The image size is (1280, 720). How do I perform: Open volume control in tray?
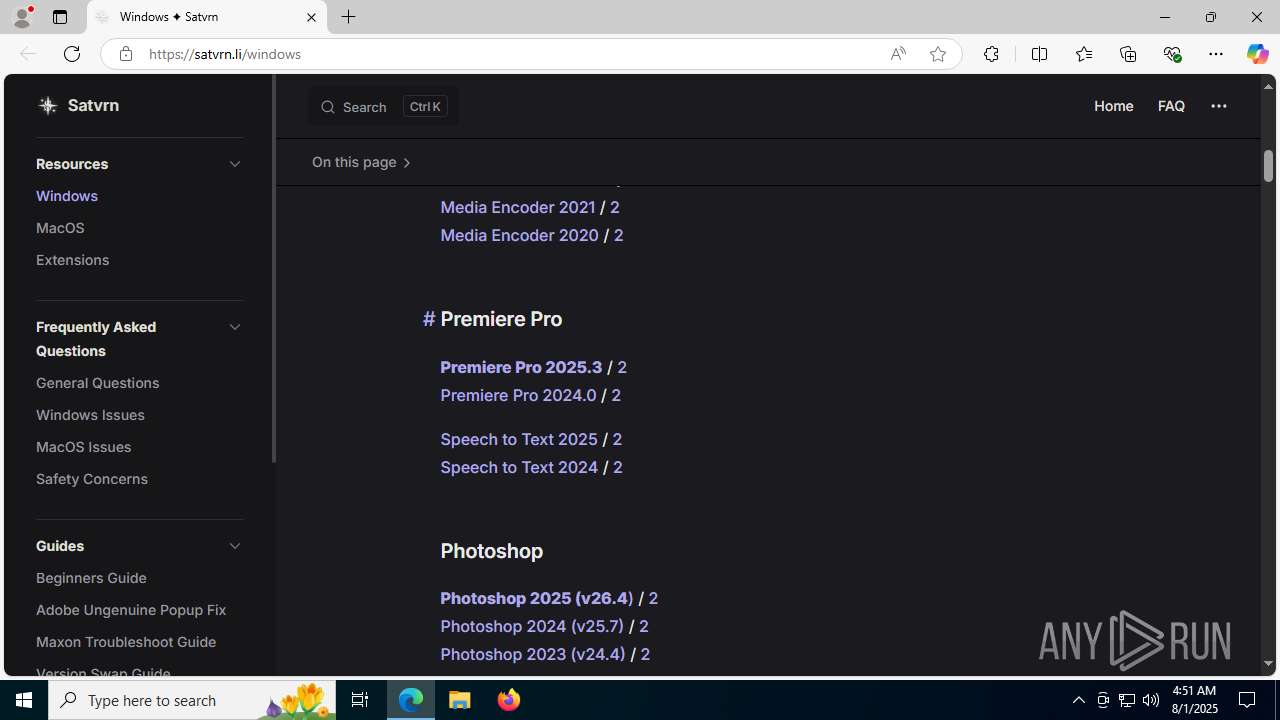click(1150, 700)
